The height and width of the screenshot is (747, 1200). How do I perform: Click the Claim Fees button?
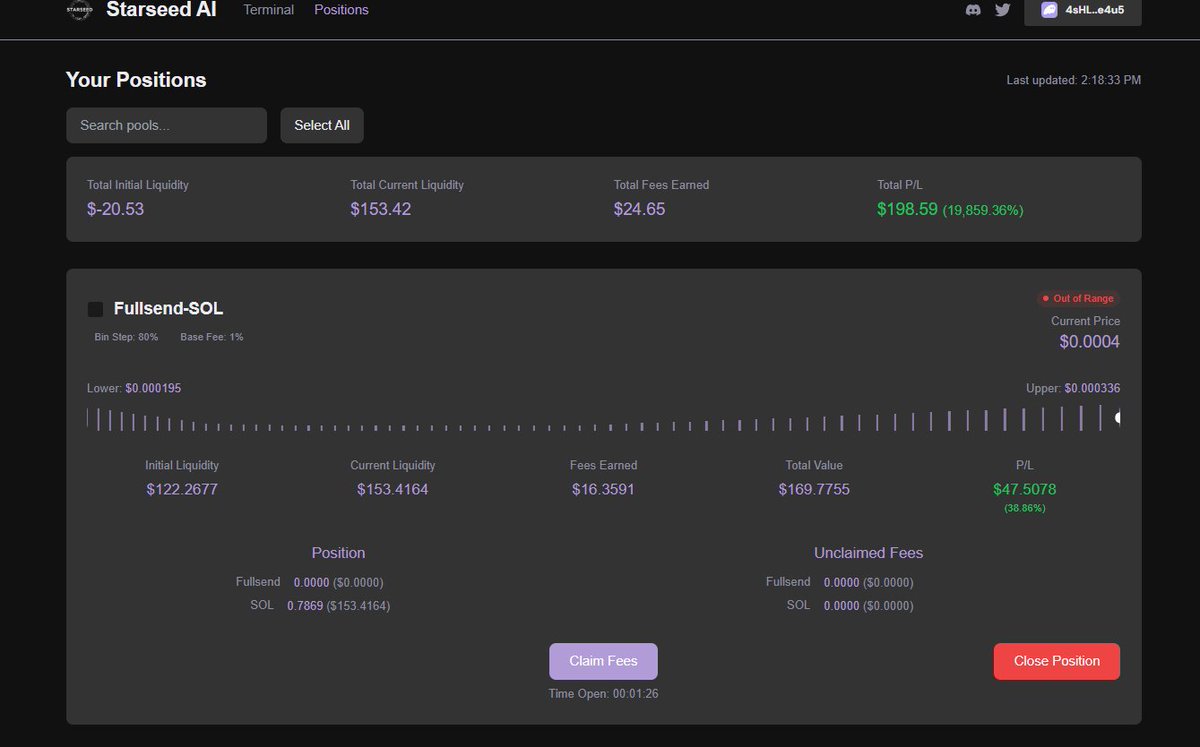point(603,661)
